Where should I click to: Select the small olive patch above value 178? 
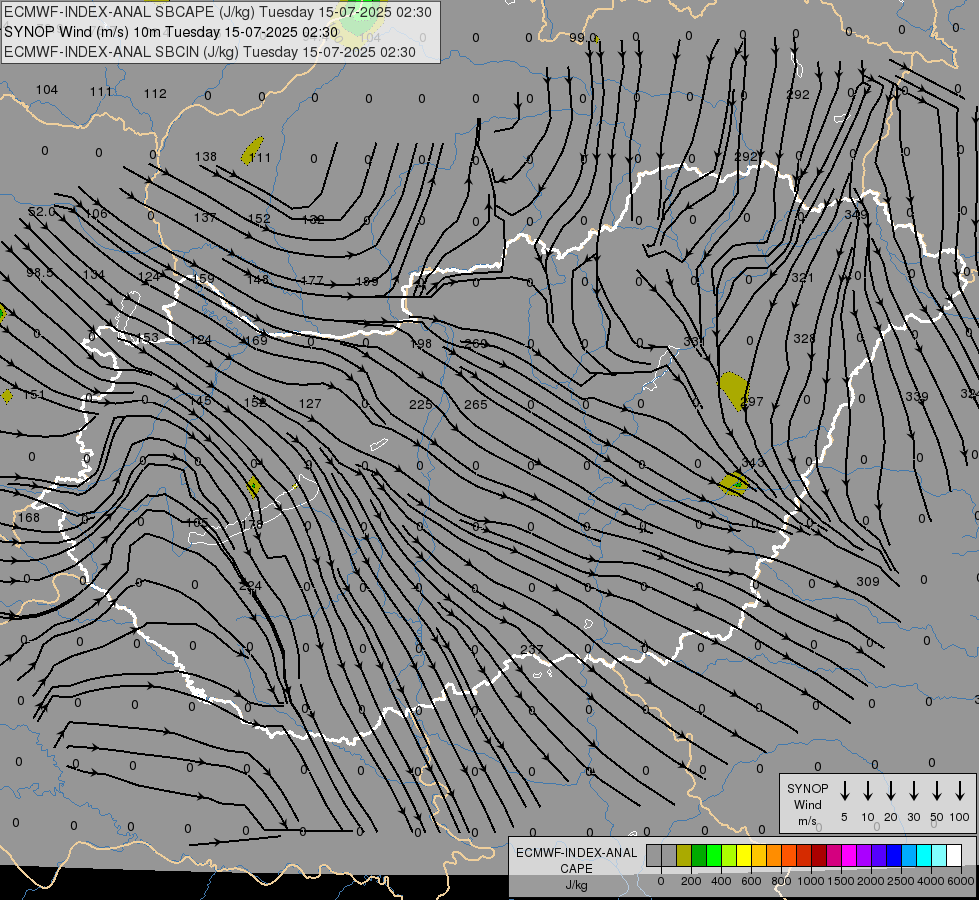(253, 486)
